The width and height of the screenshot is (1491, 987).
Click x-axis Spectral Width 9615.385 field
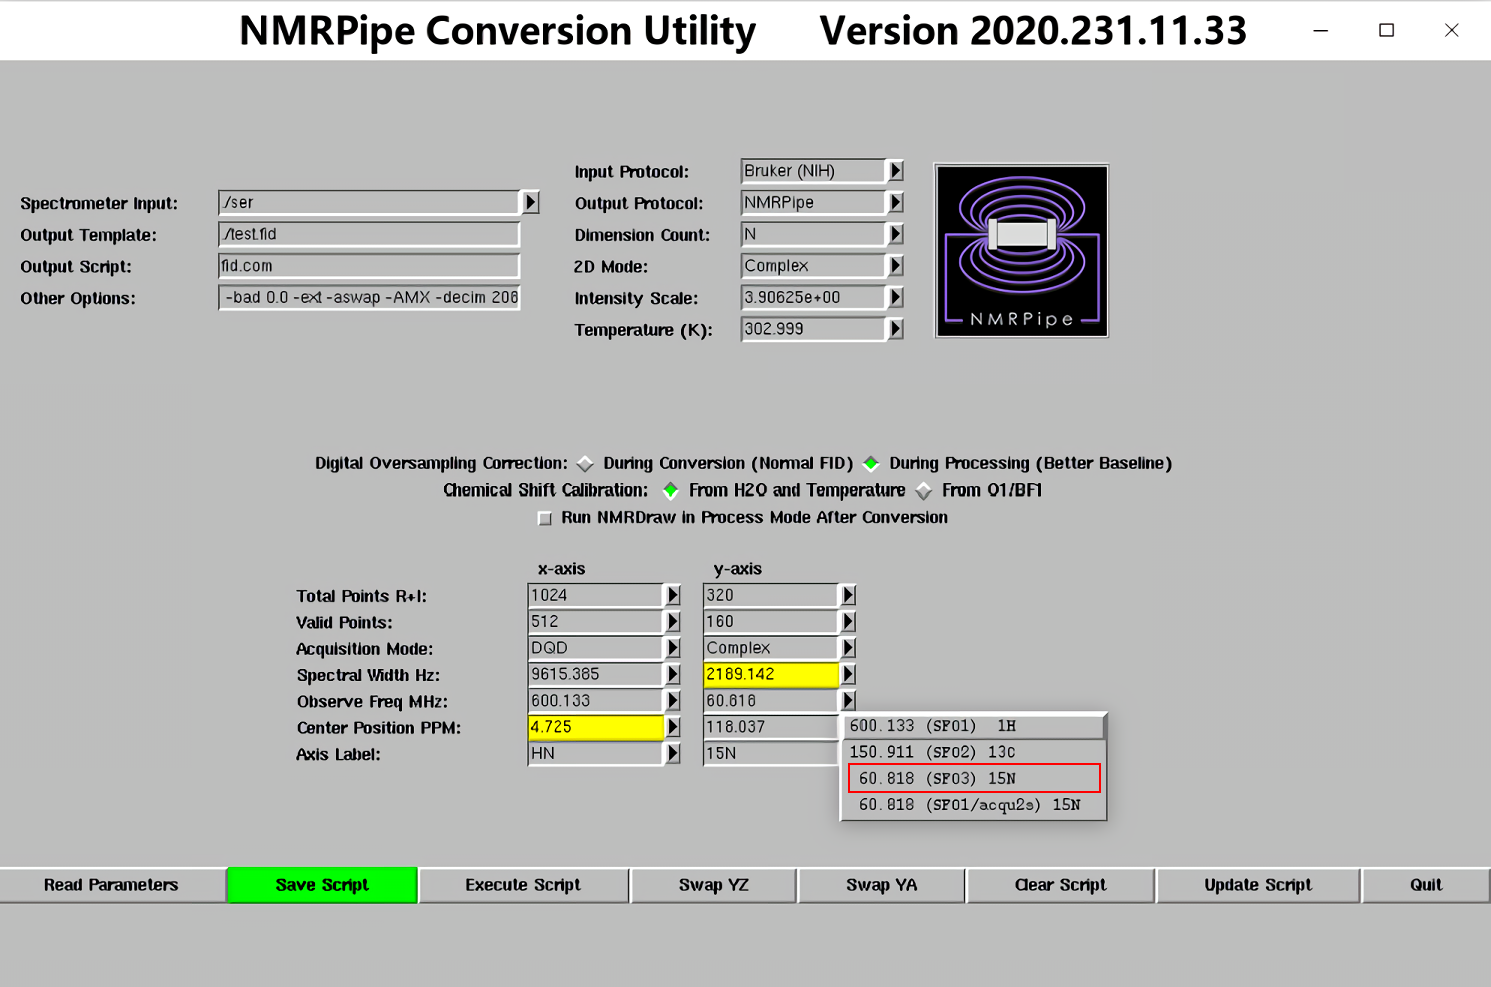[595, 674]
